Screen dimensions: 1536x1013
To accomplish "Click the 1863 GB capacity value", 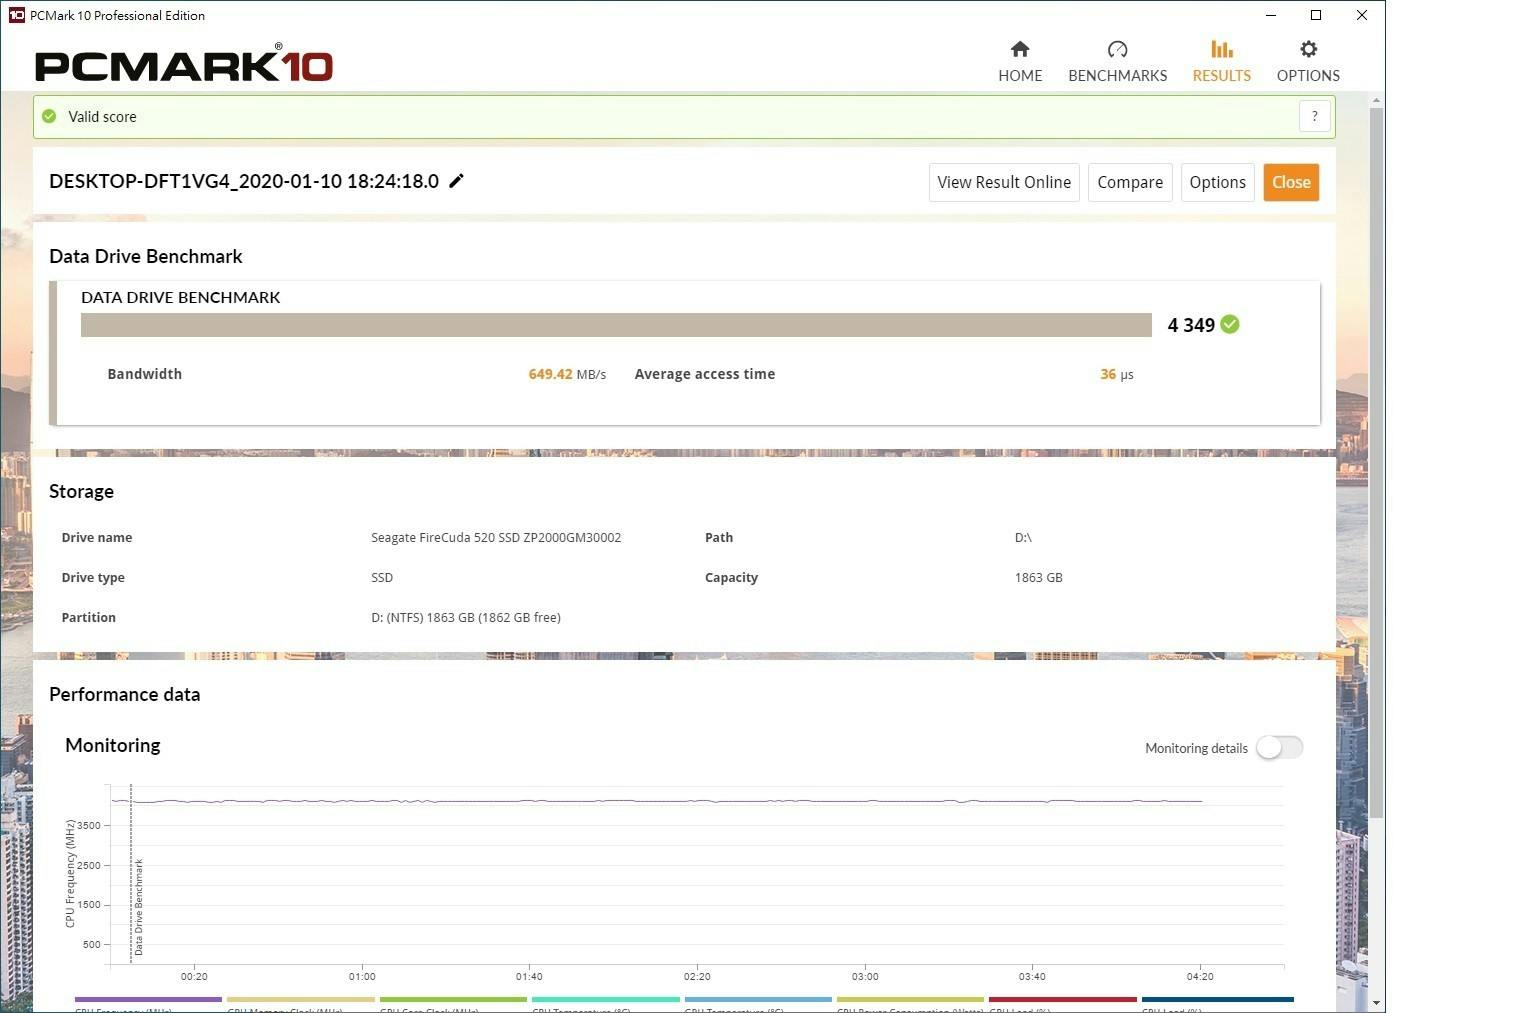I will click(1038, 578).
